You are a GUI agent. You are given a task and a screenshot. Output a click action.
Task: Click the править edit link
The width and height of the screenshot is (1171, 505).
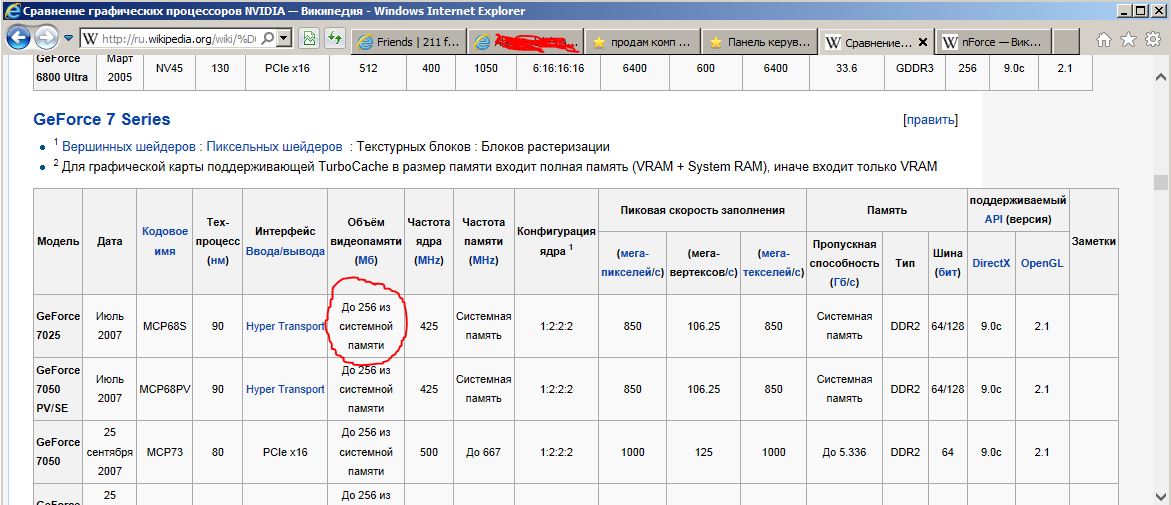[x=930, y=120]
